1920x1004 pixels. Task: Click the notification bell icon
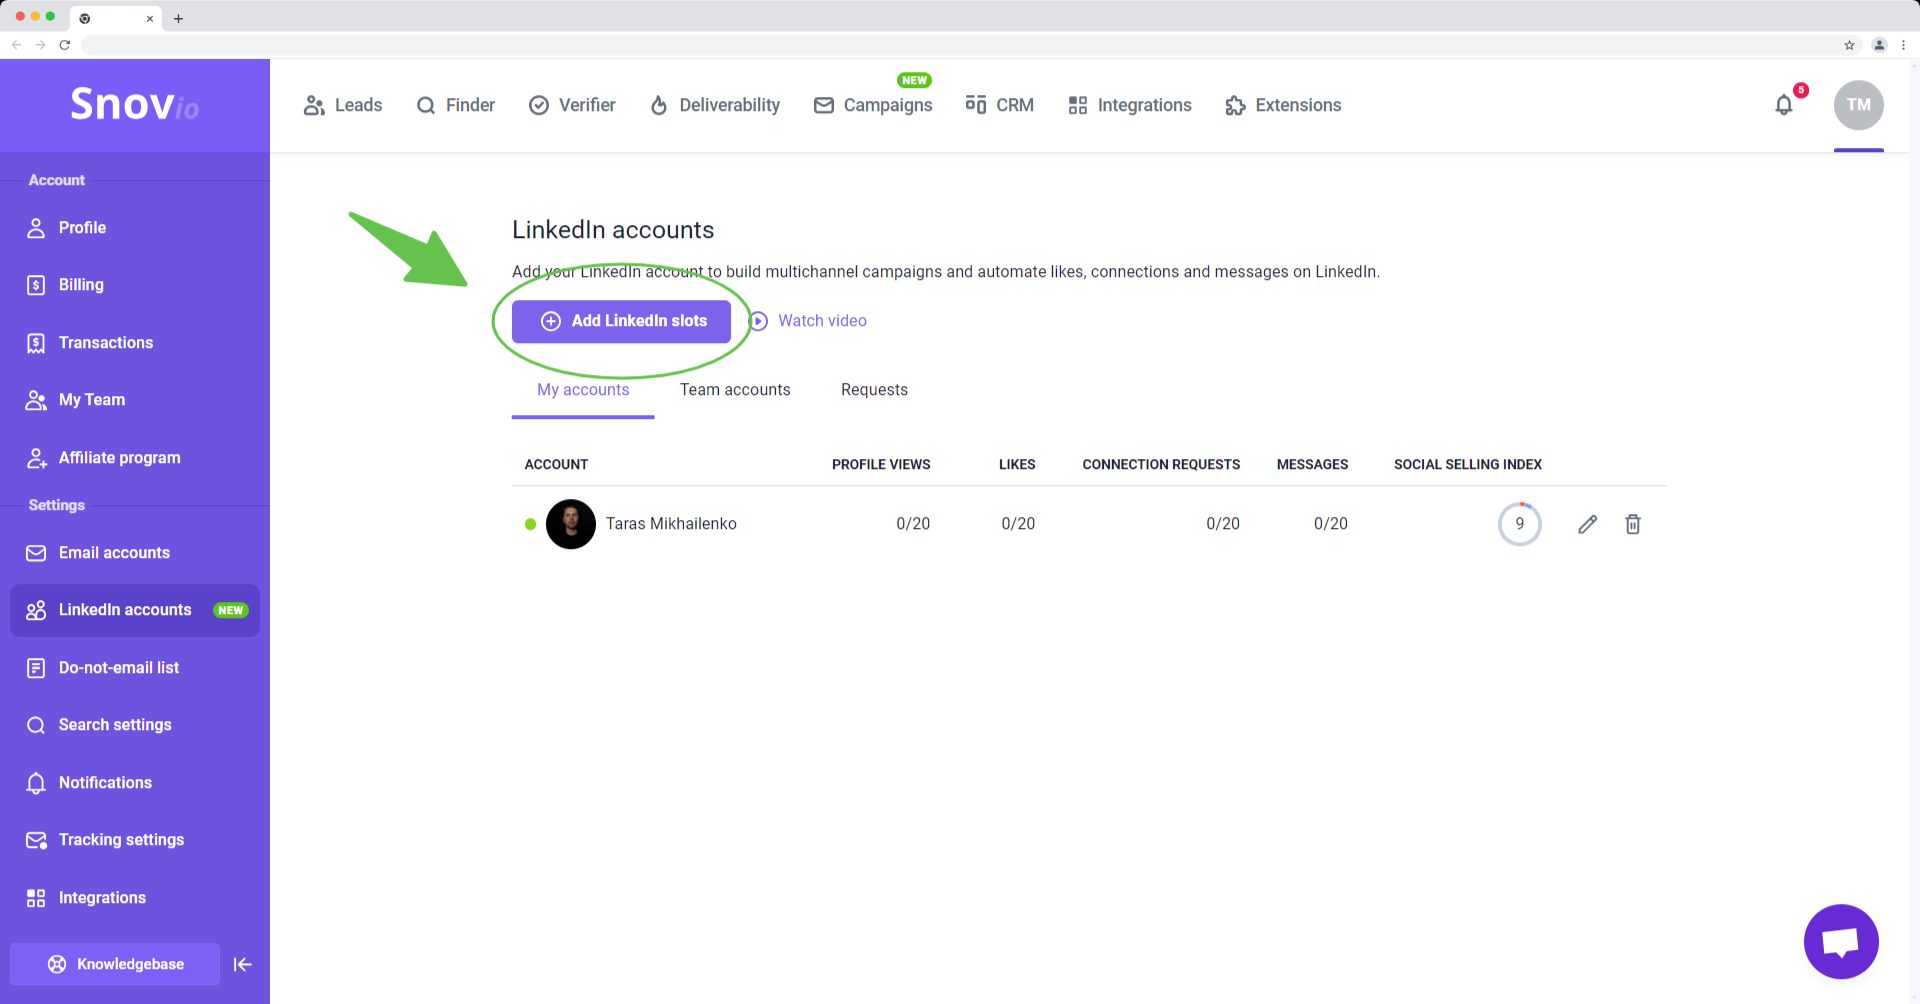[x=1784, y=105]
